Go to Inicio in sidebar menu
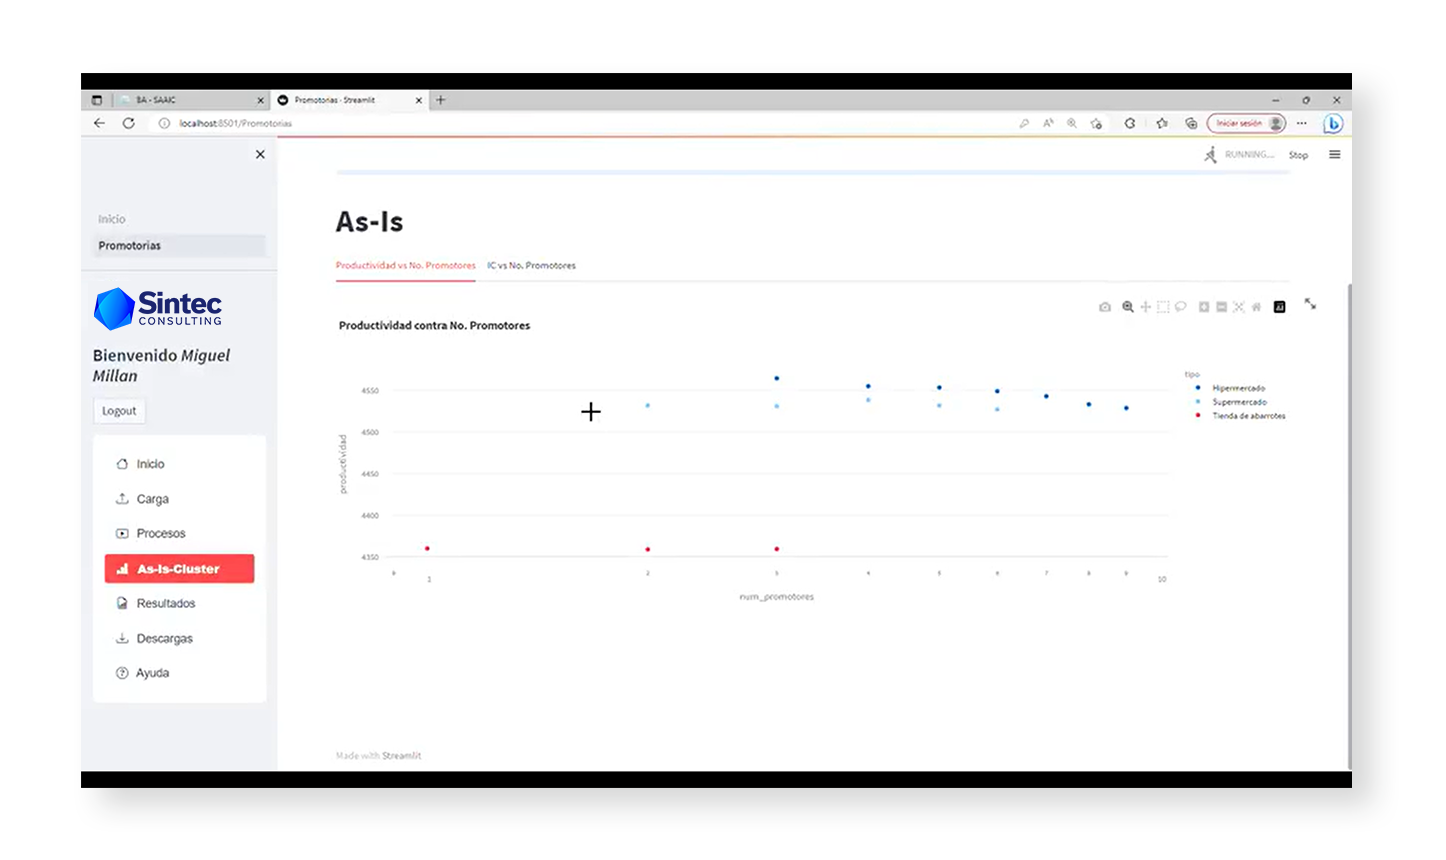 (x=179, y=464)
